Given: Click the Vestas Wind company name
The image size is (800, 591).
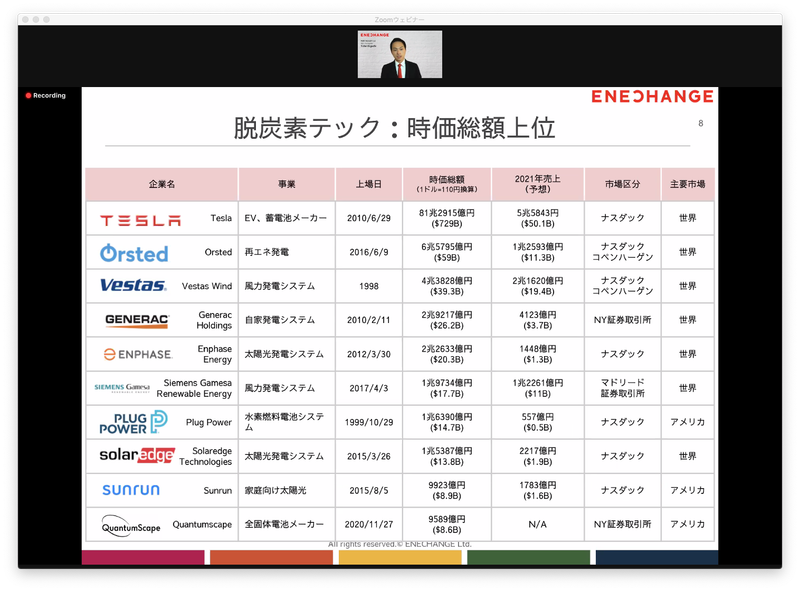Looking at the screenshot, I should click(x=207, y=286).
